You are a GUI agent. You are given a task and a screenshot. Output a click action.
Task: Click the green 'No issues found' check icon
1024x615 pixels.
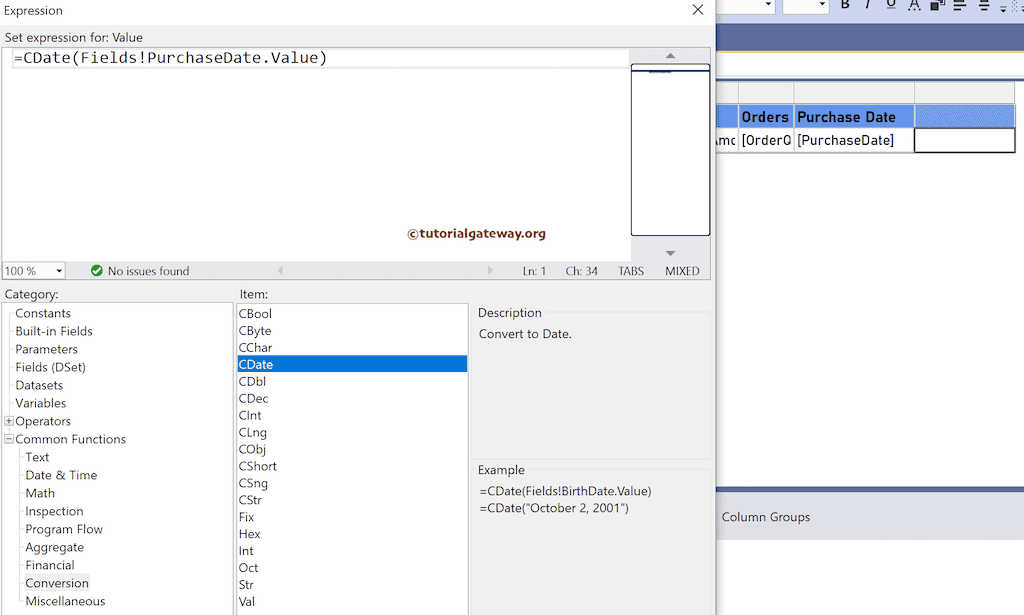(96, 270)
